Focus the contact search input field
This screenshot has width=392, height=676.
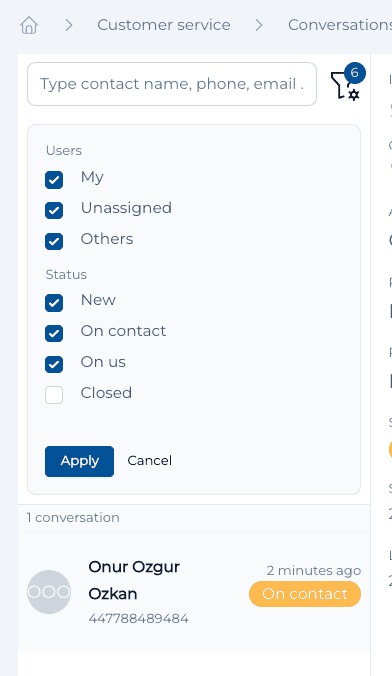click(172, 84)
